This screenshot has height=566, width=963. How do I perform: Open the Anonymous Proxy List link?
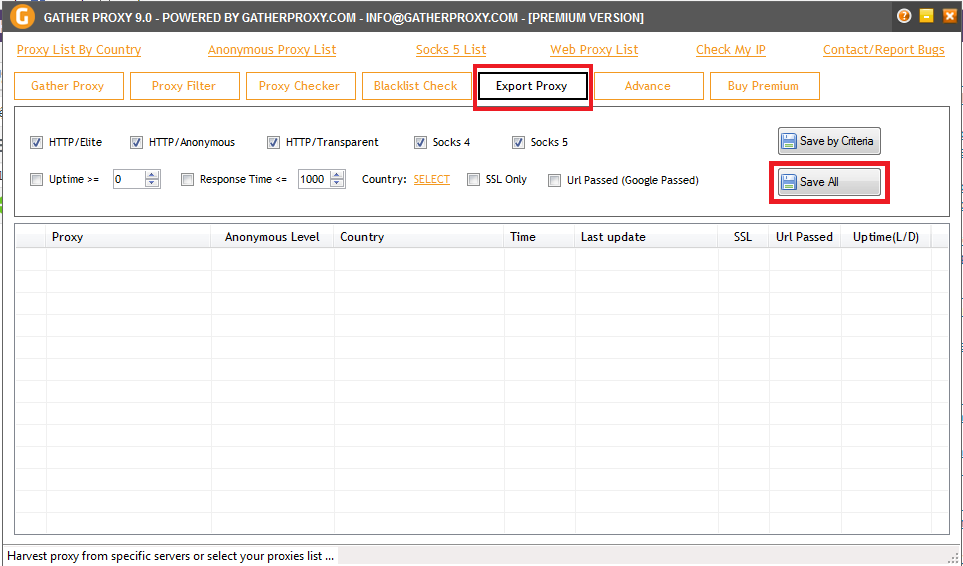point(272,50)
